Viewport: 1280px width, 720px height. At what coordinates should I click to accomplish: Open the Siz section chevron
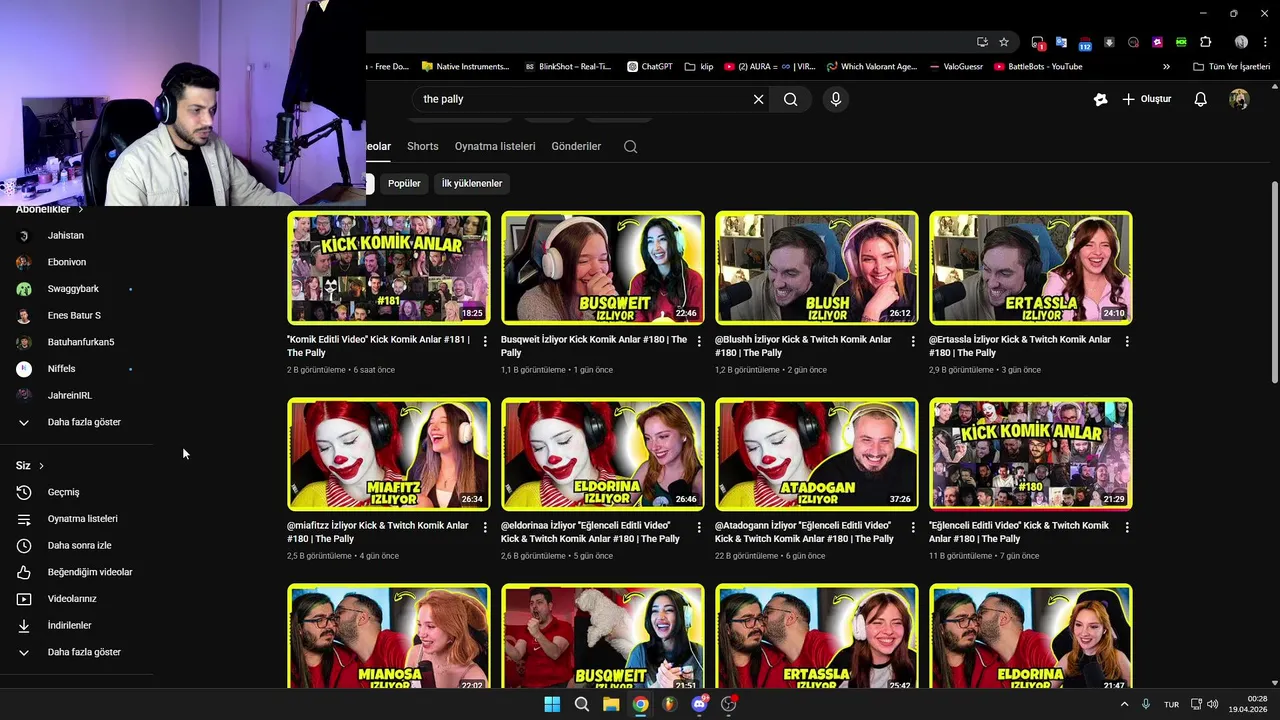[41, 466]
